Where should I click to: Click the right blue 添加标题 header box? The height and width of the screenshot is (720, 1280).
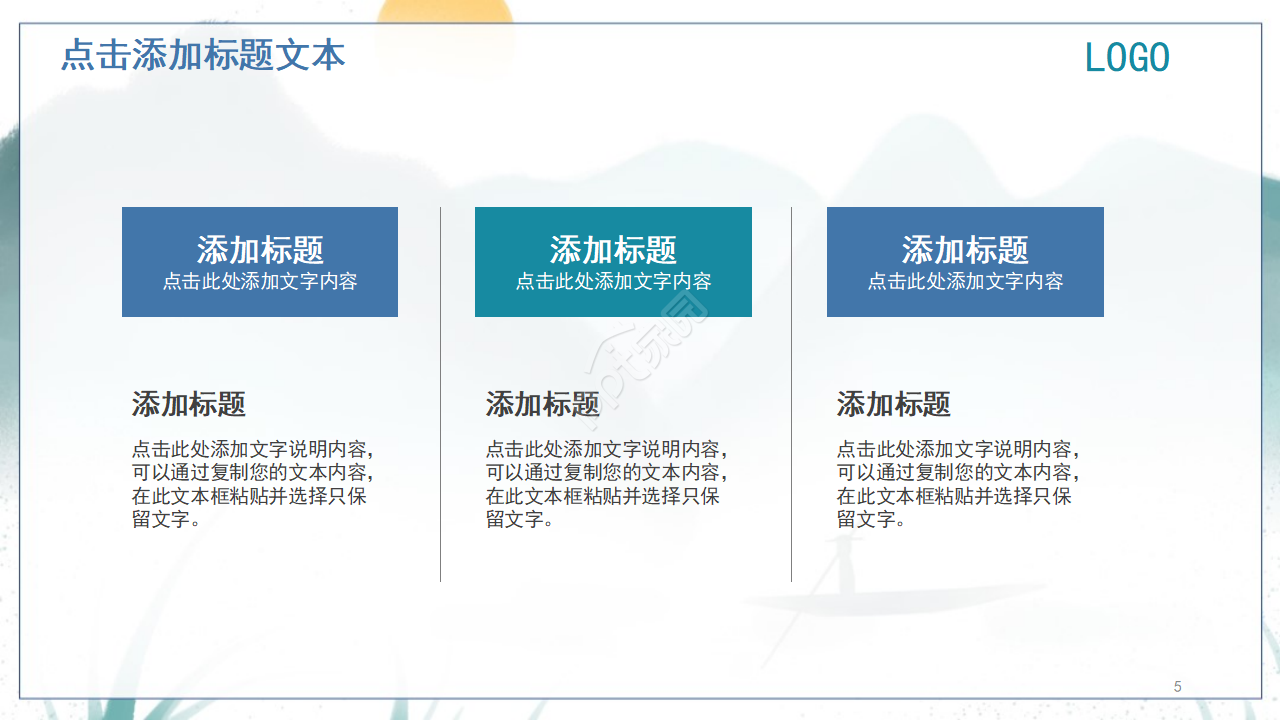(965, 261)
